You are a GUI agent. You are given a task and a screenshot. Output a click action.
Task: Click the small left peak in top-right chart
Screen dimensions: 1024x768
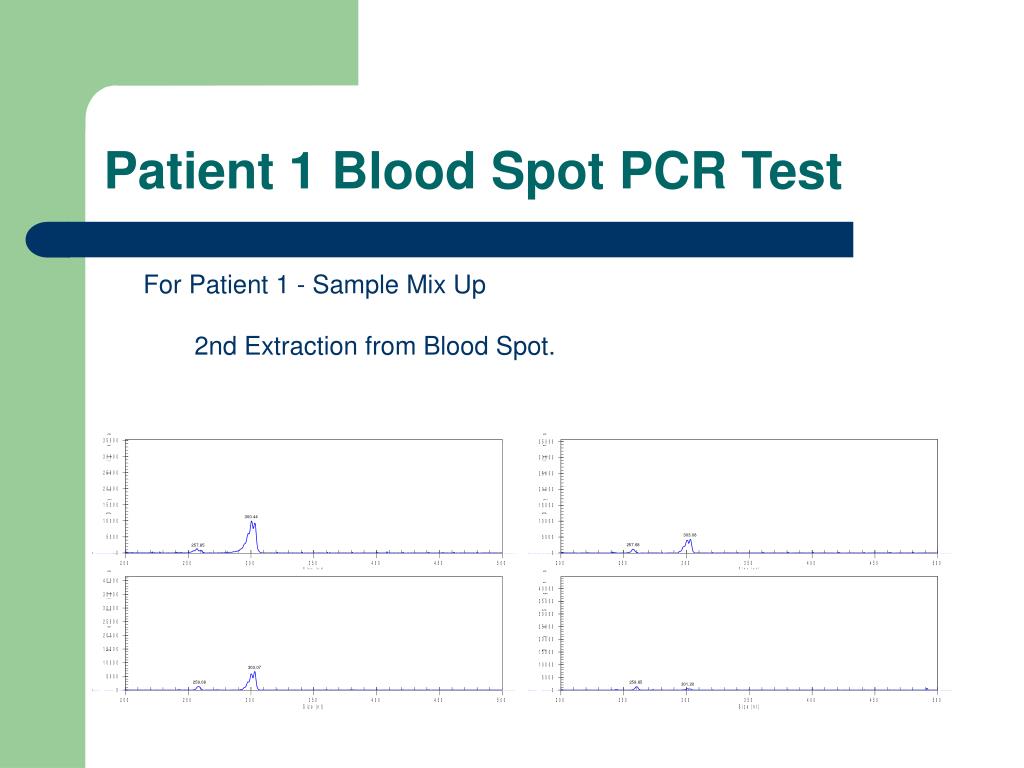tap(633, 551)
